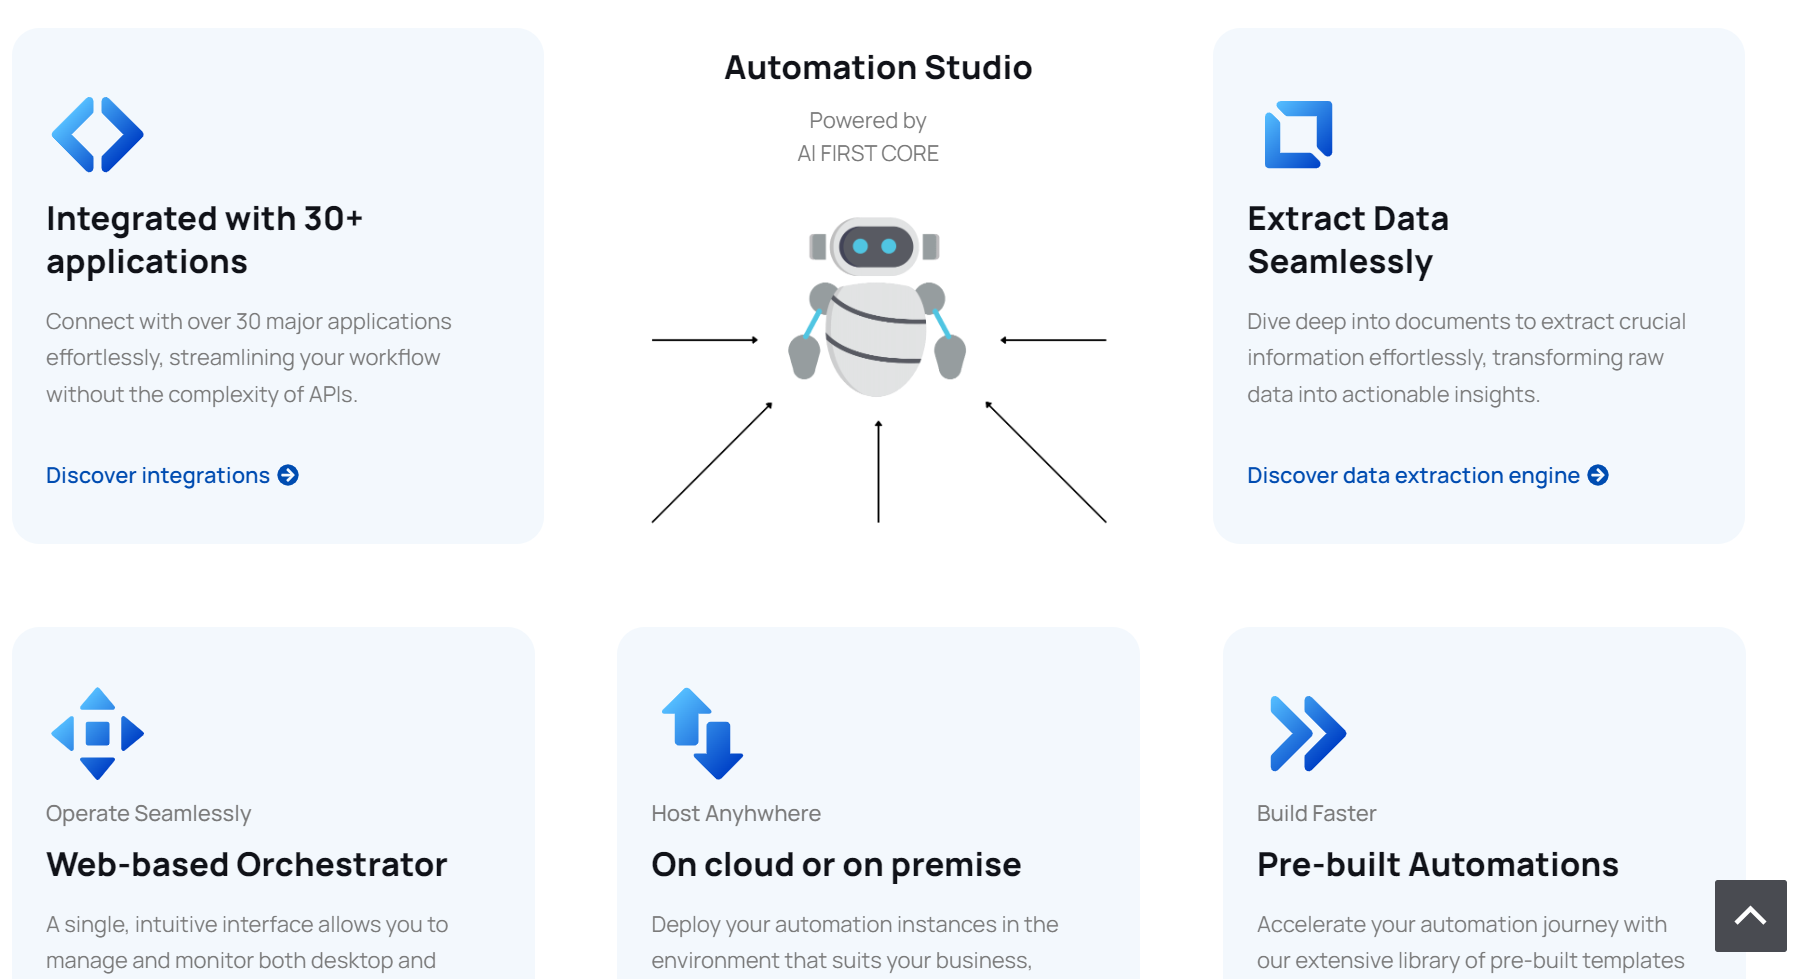Click the four-way arrows Orchestrator icon
The height and width of the screenshot is (979, 1794).
(97, 733)
